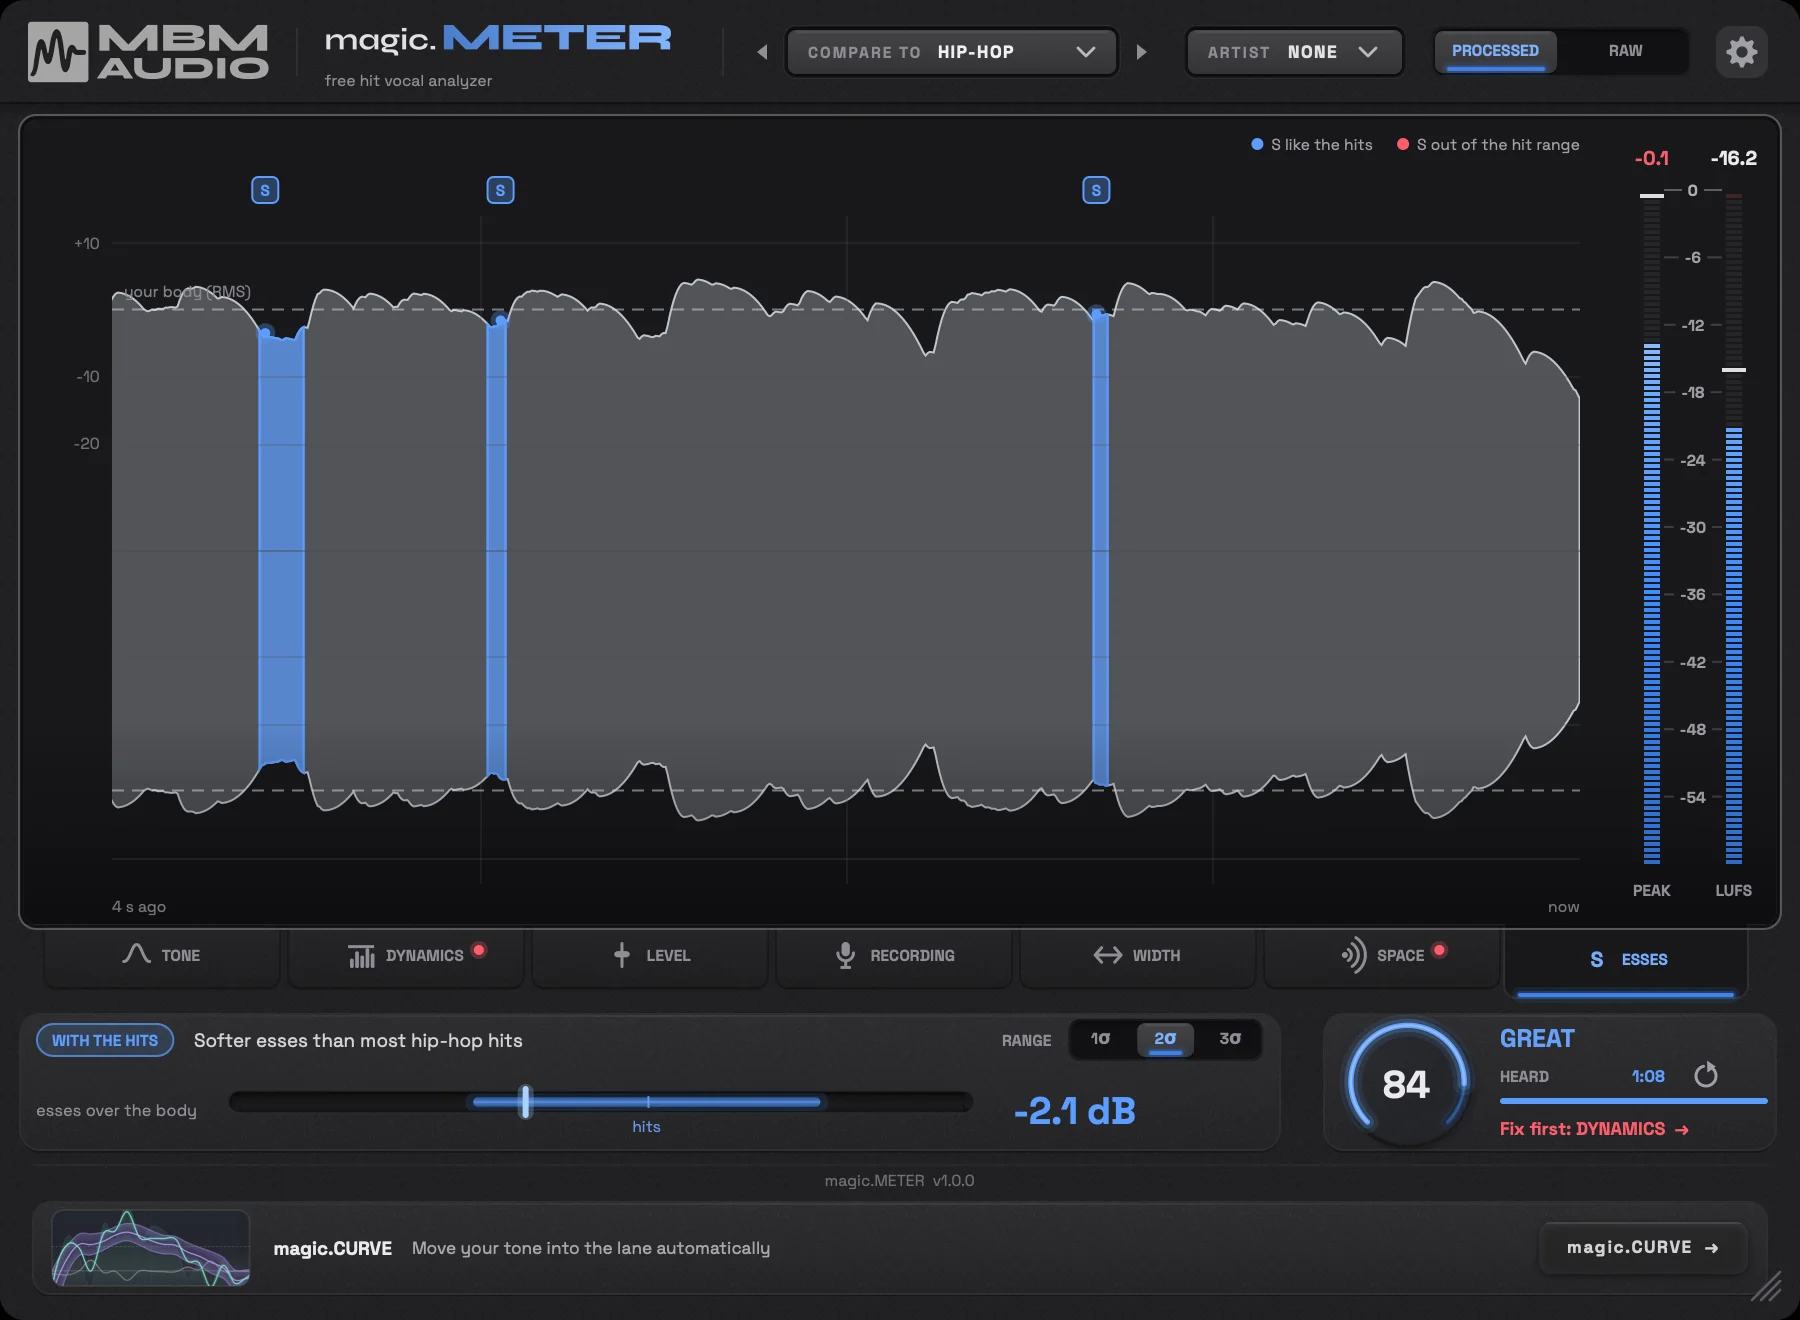Open the Level tab
The height and width of the screenshot is (1320, 1800).
650,956
